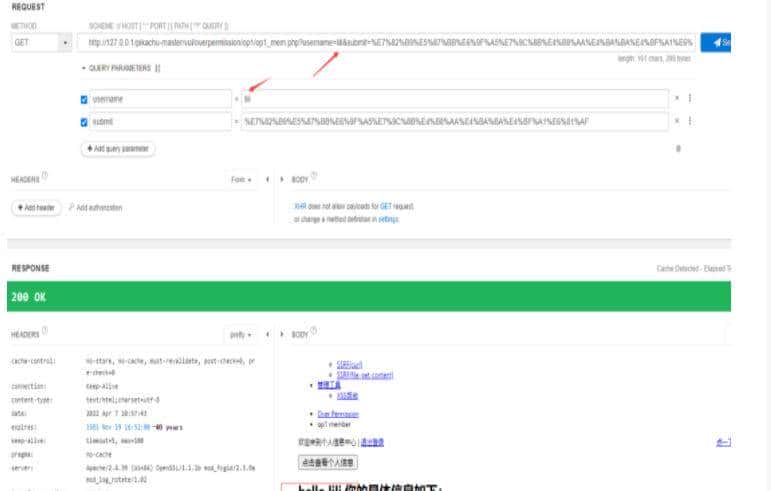Click the blue expires date value

pos(118,428)
